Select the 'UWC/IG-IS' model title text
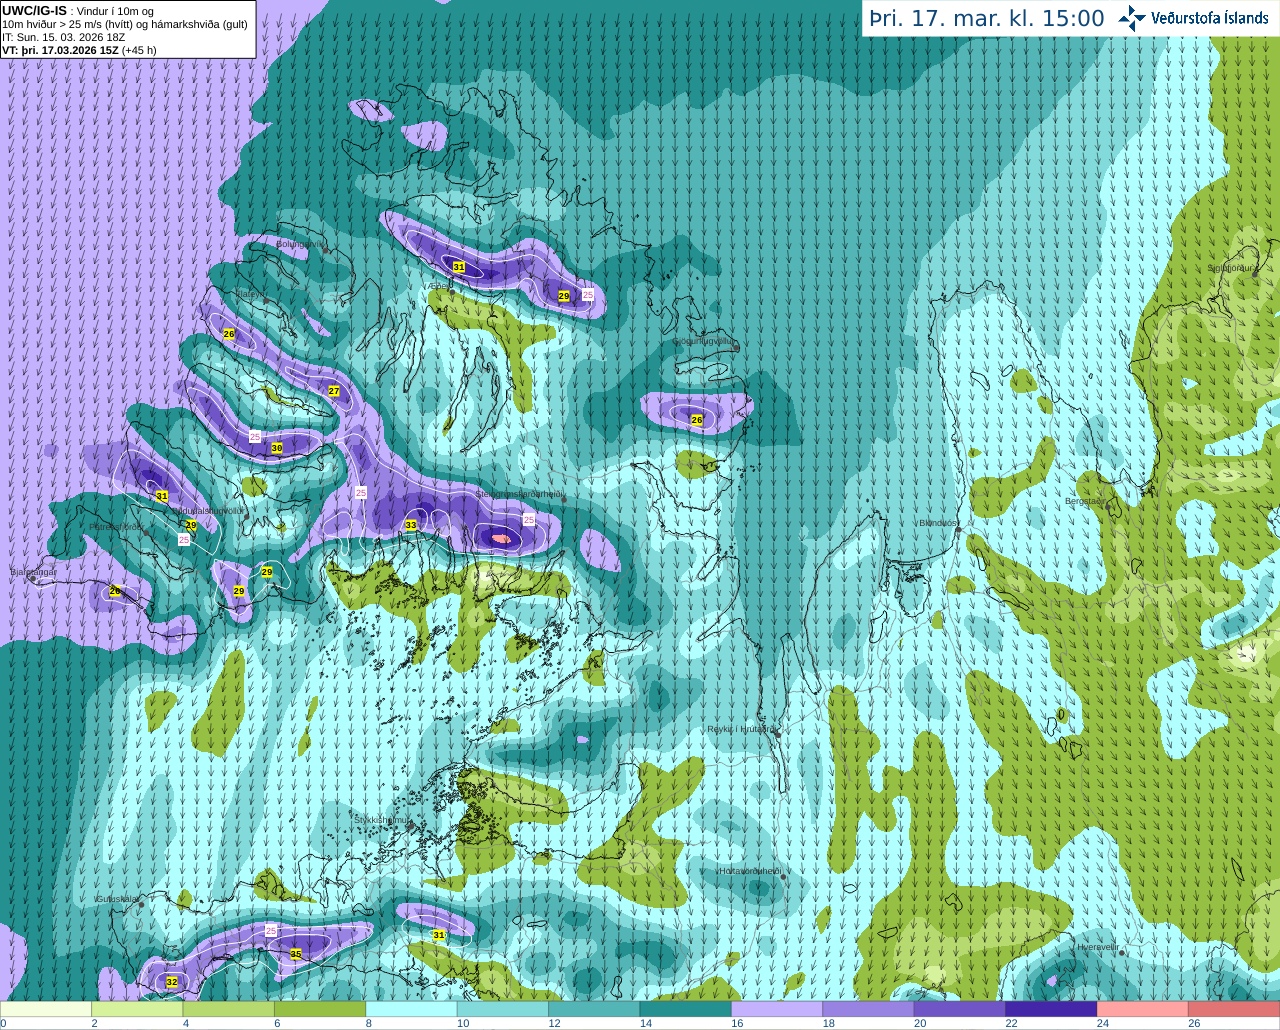This screenshot has height=1030, width=1280. tap(34, 11)
